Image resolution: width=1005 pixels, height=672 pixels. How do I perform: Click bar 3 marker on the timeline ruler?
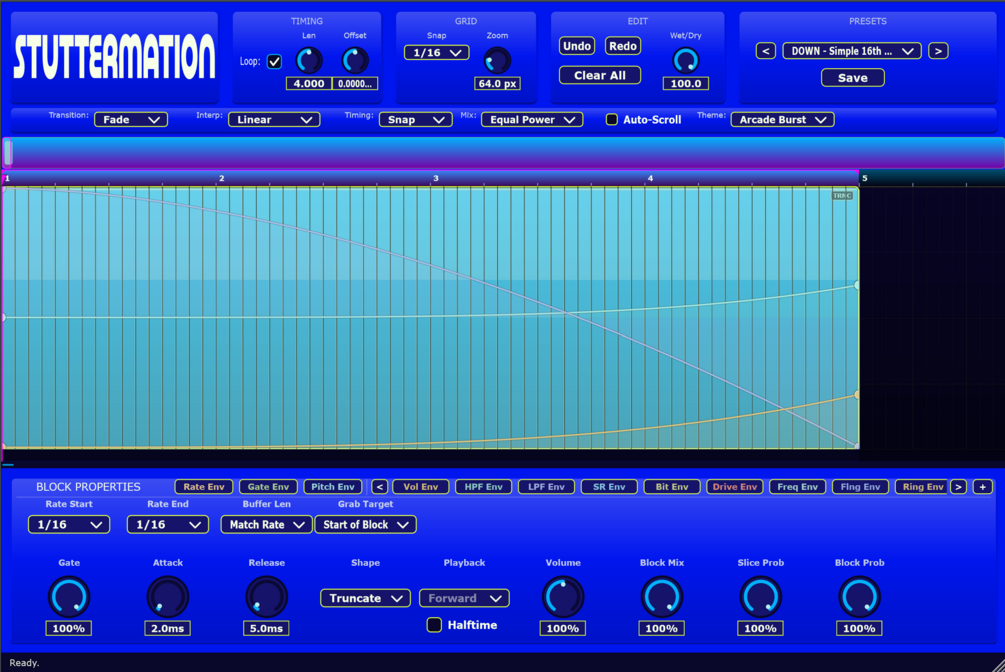coord(436,178)
